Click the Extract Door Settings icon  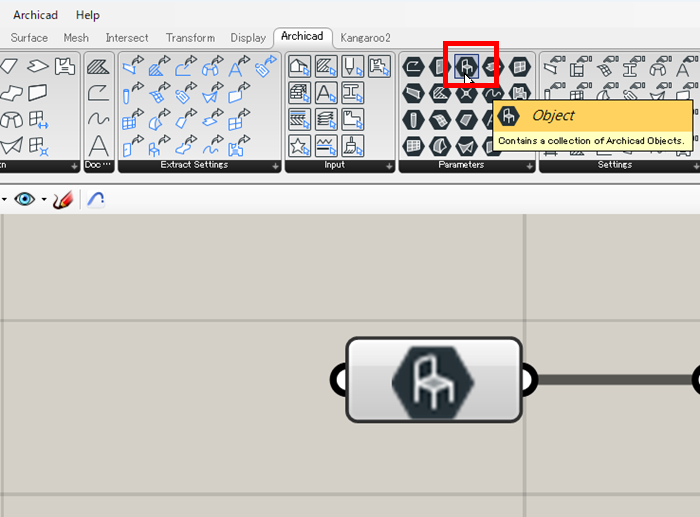click(x=132, y=146)
